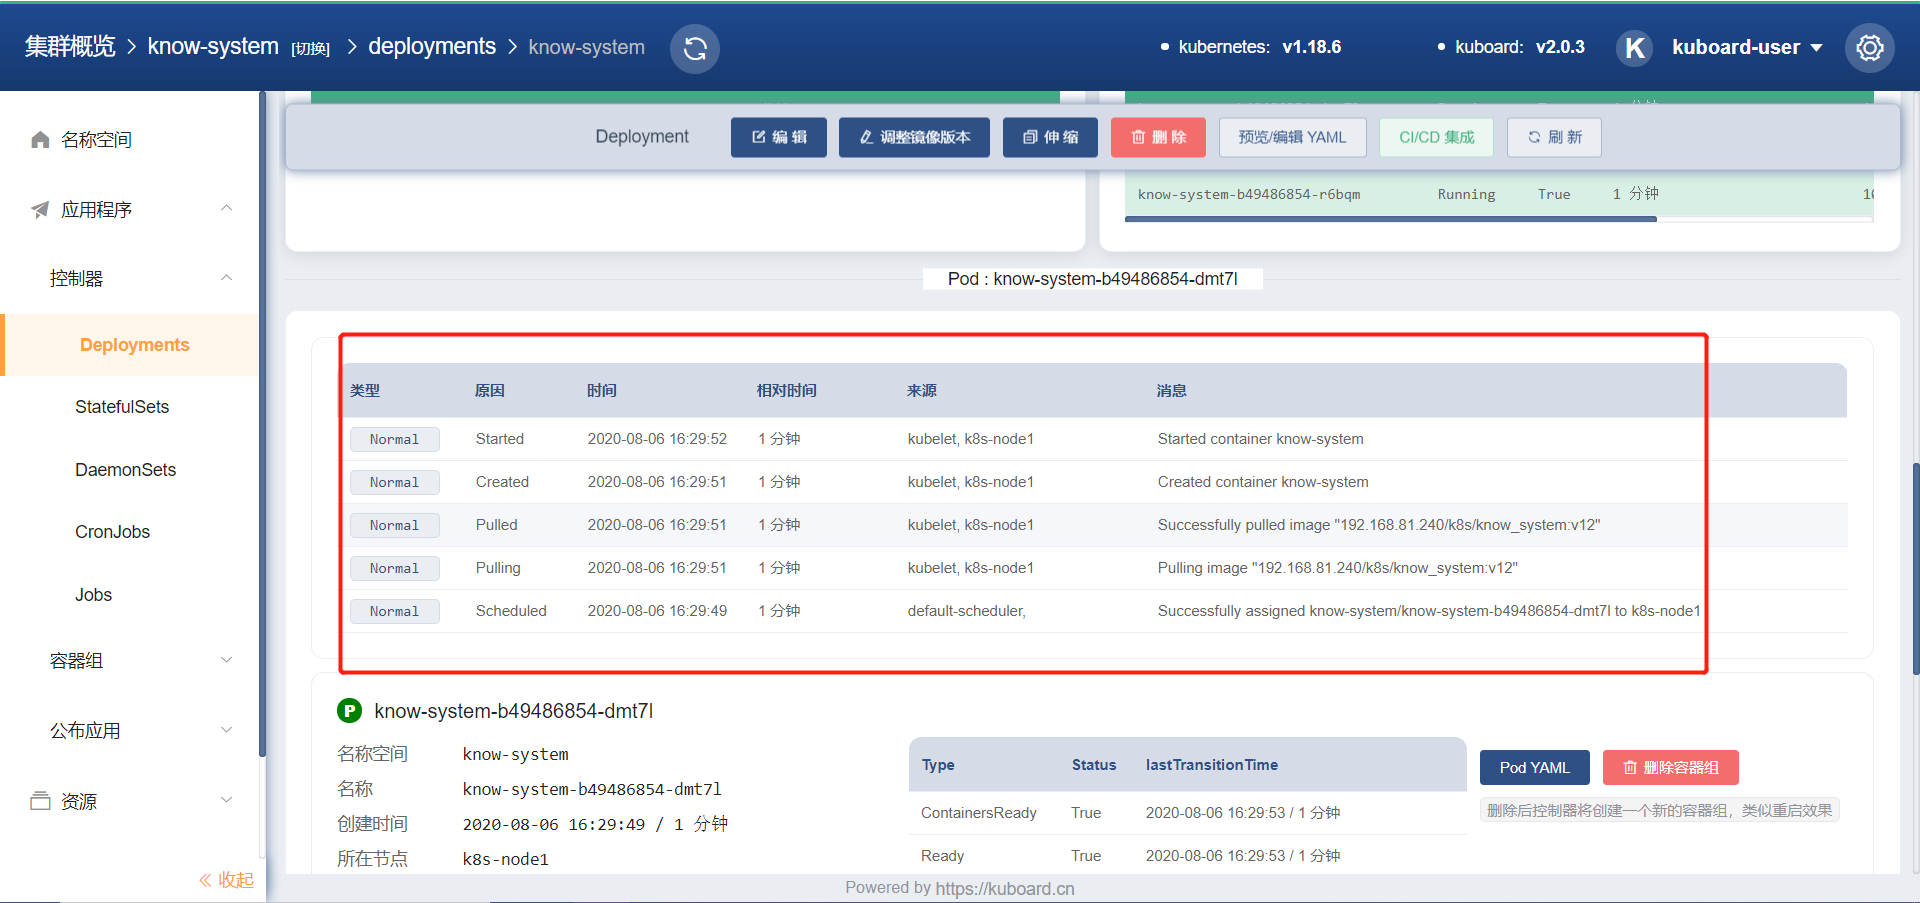Viewport: 1920px width, 903px height.
Task: Go to 集群概览 breadcrumb
Action: (x=70, y=47)
